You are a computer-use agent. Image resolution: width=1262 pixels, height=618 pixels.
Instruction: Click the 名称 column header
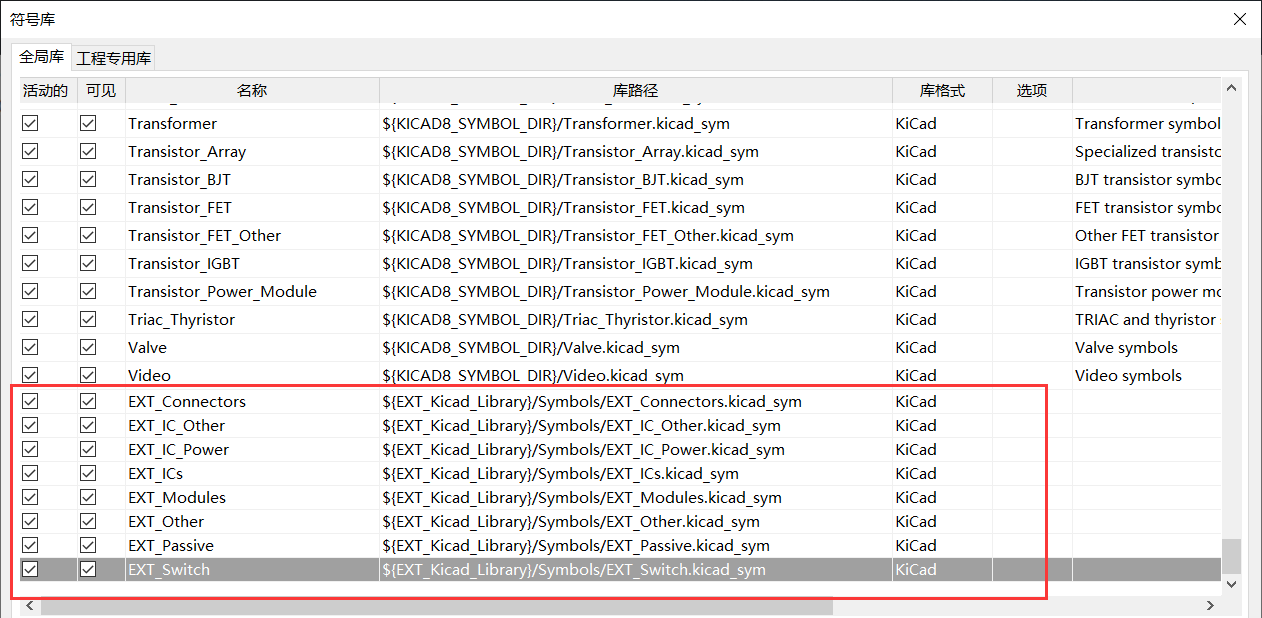pos(252,91)
